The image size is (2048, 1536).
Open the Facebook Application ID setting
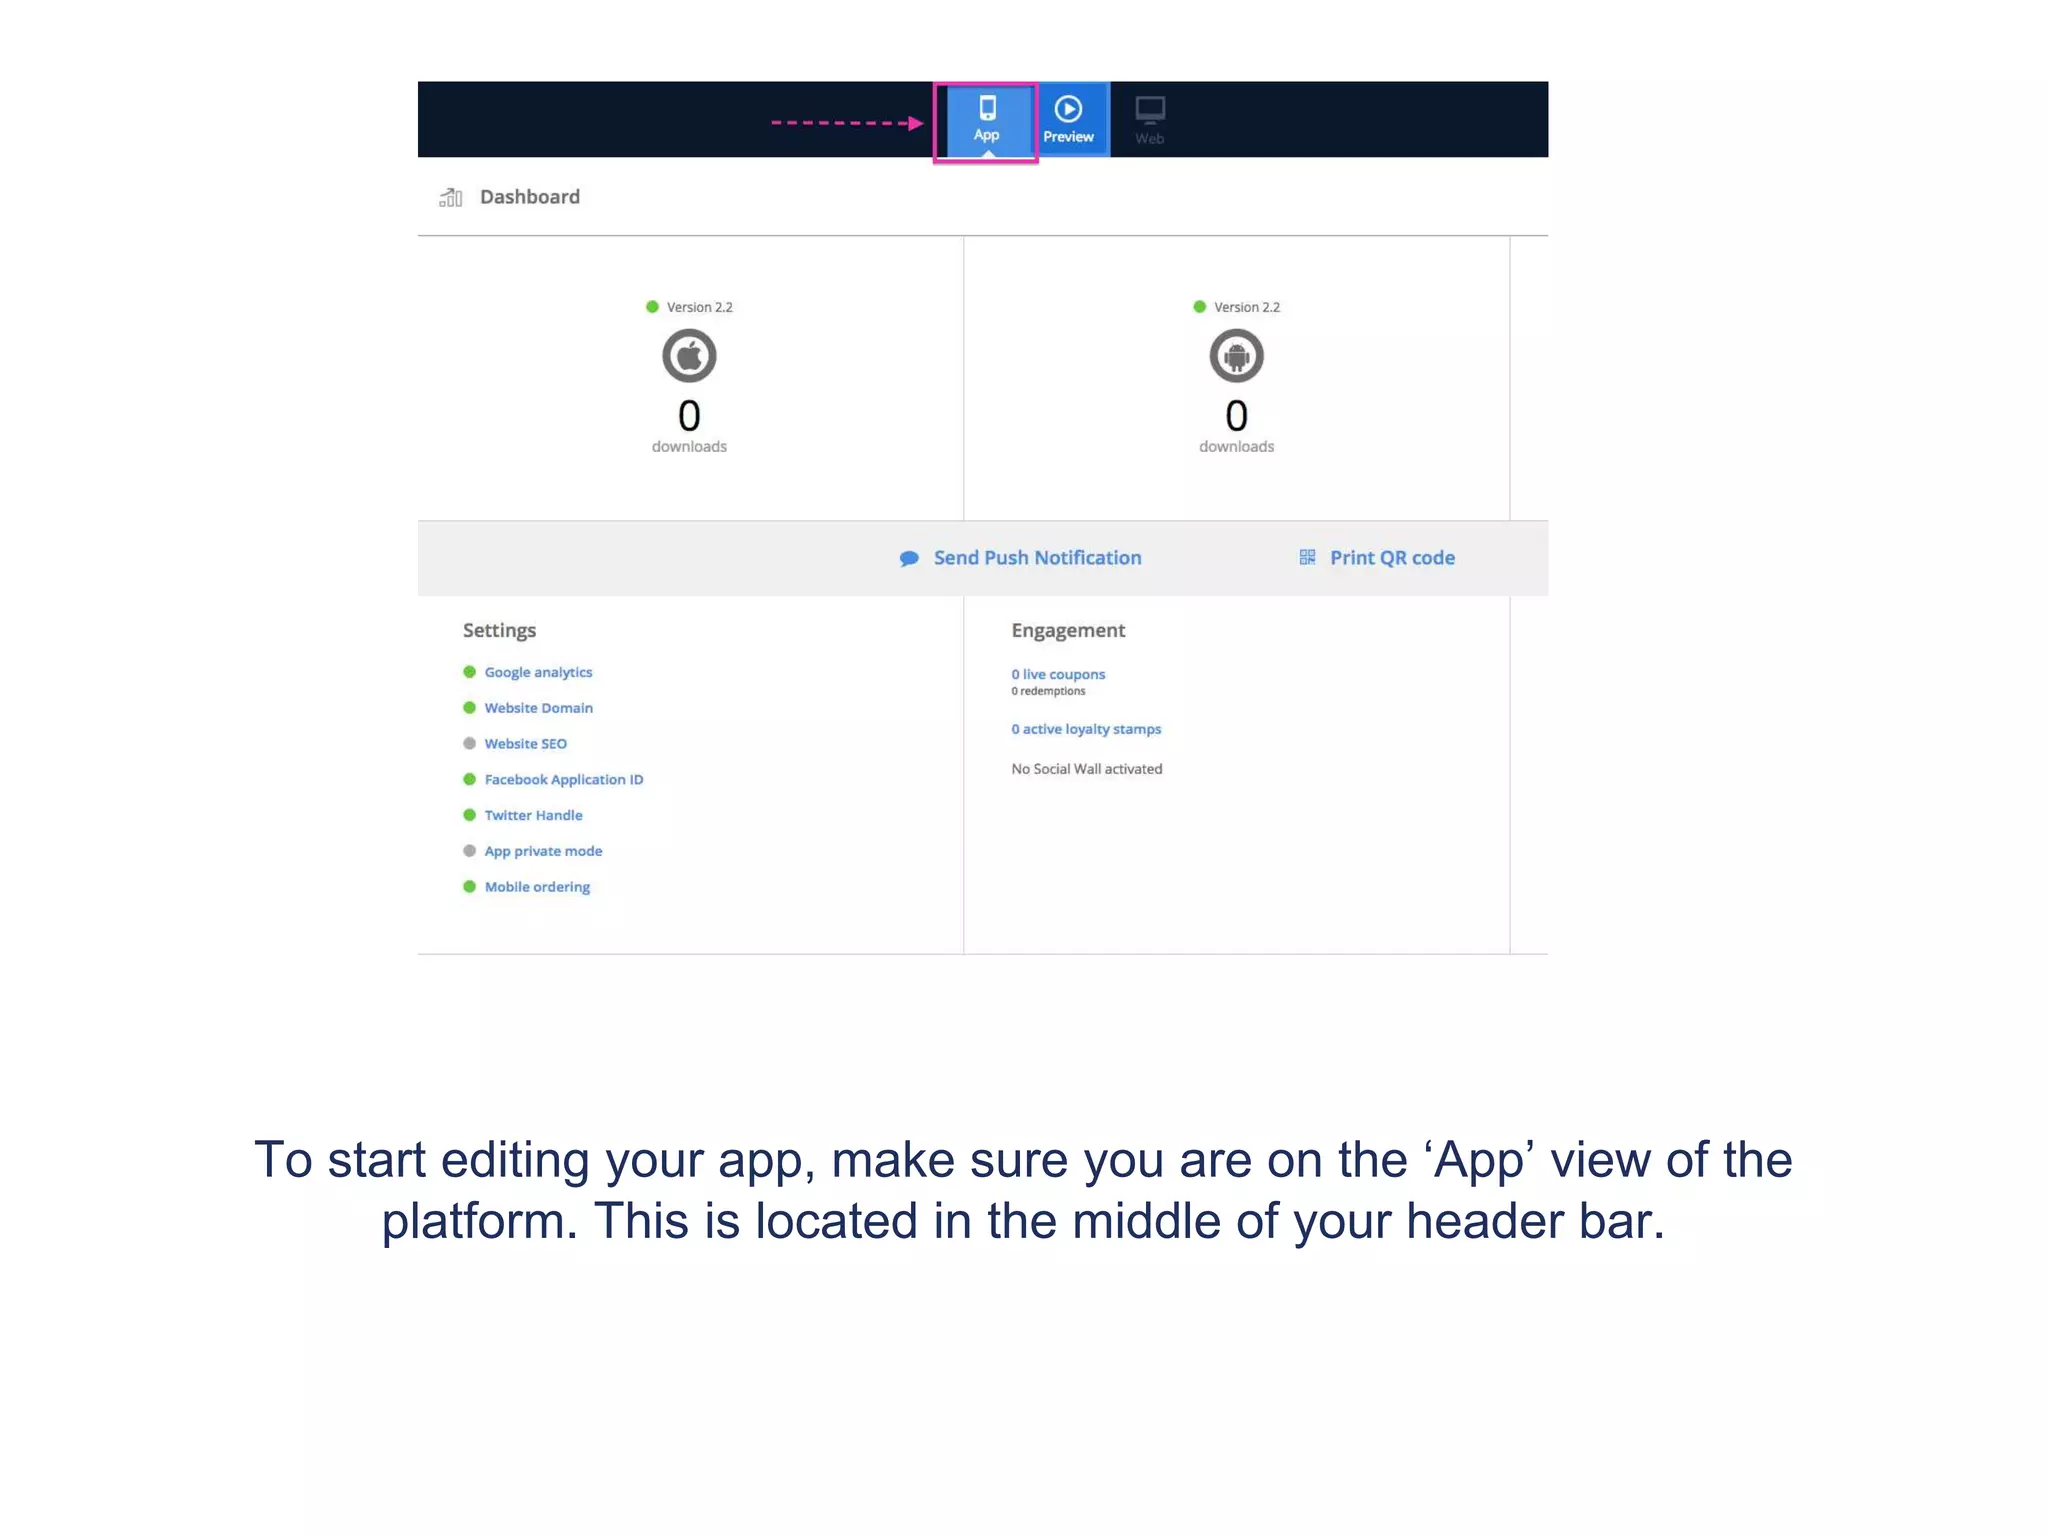(563, 780)
